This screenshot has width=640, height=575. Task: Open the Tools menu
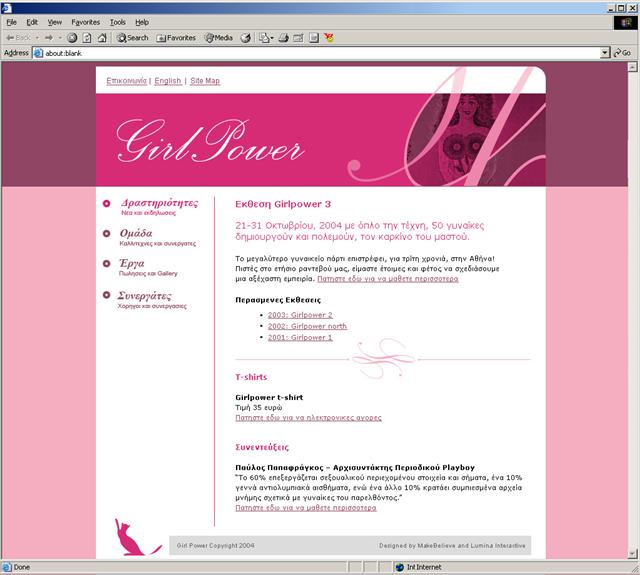click(x=118, y=22)
